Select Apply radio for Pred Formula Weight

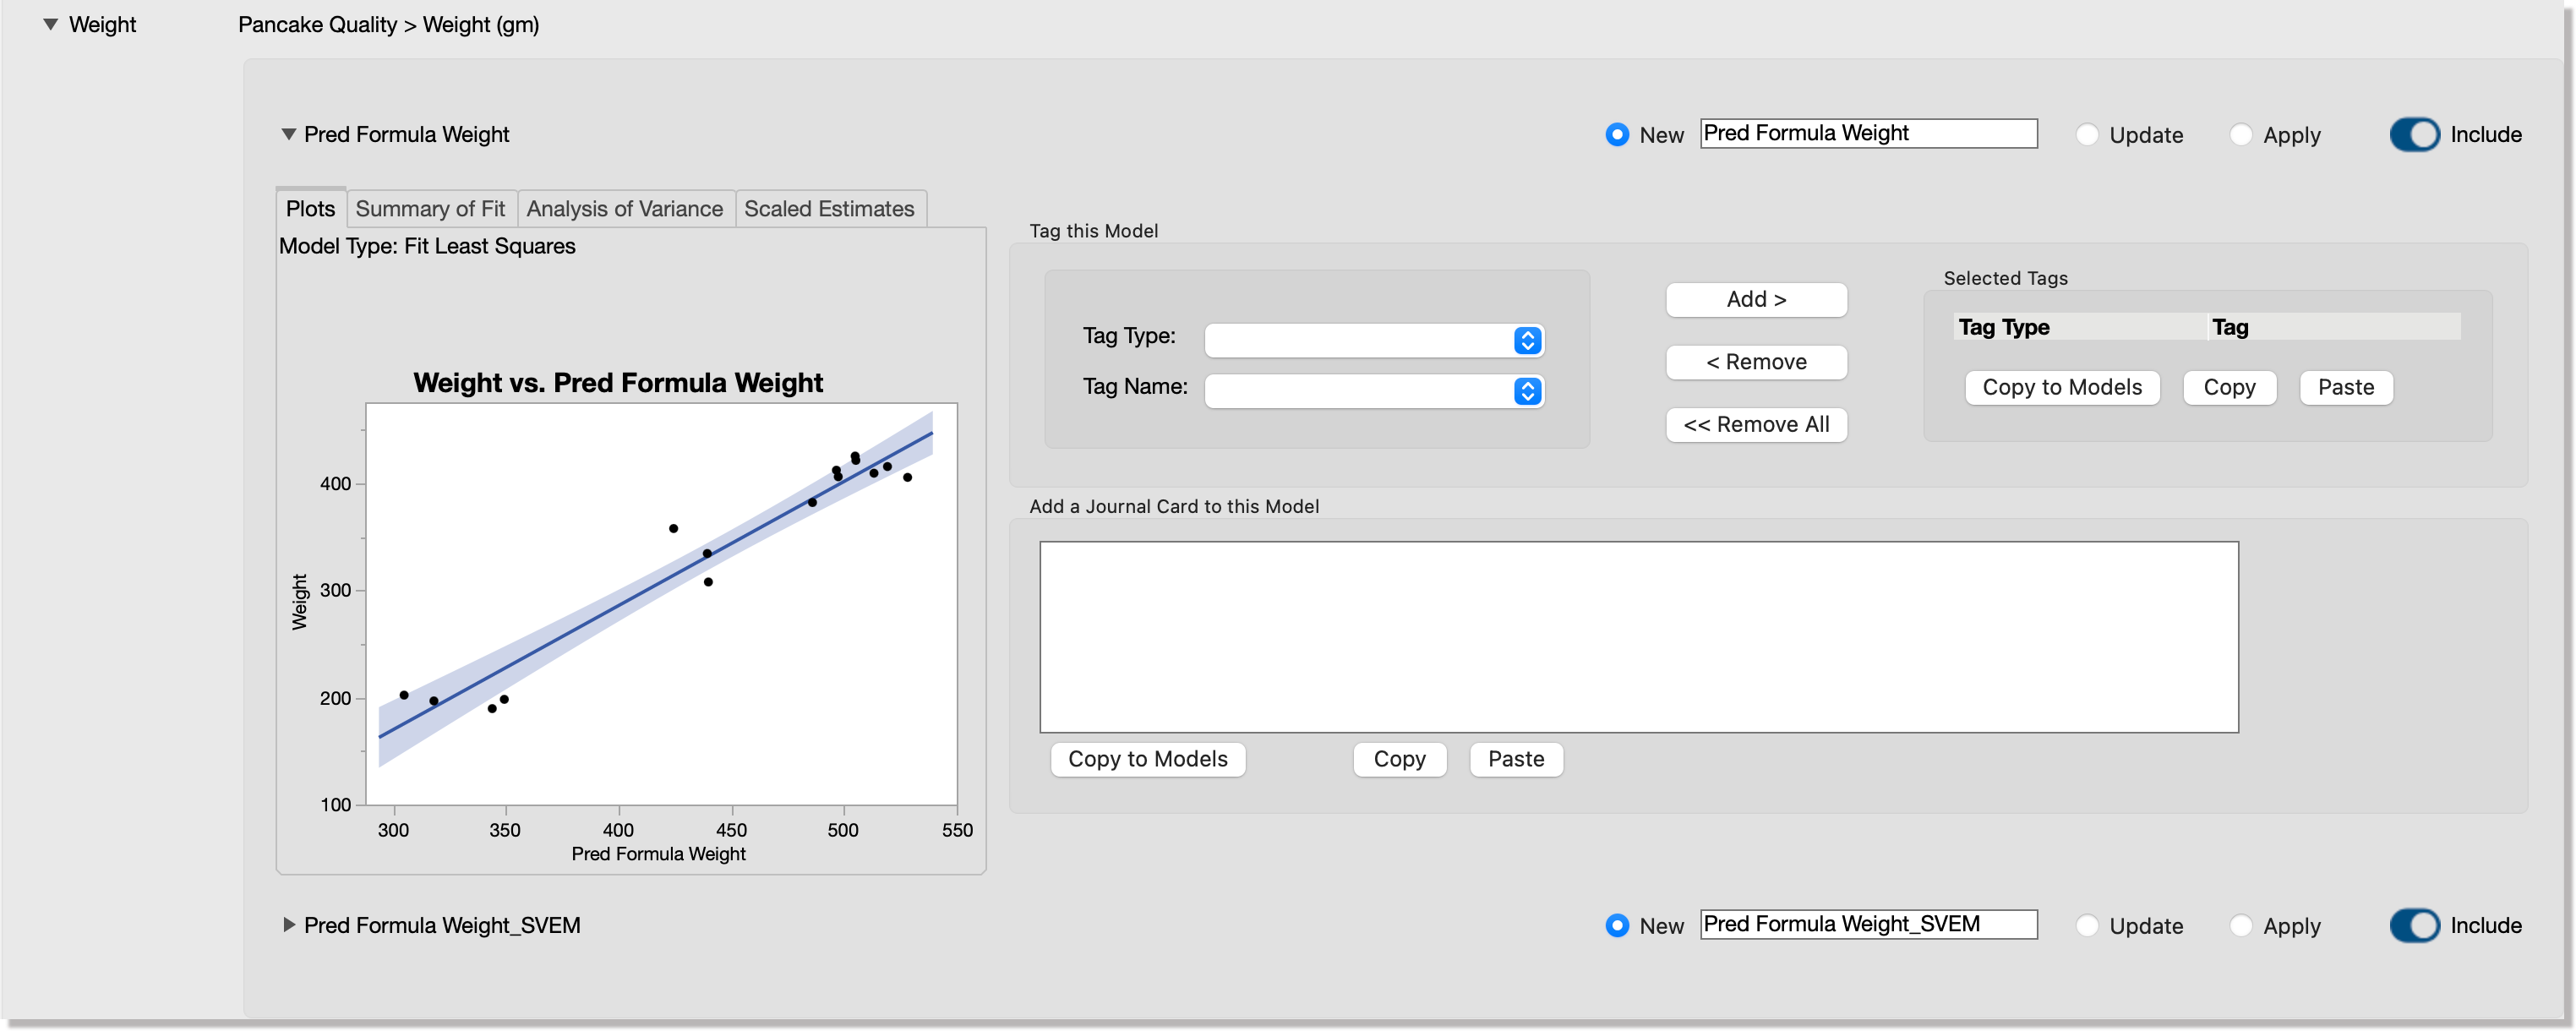coord(2241,135)
